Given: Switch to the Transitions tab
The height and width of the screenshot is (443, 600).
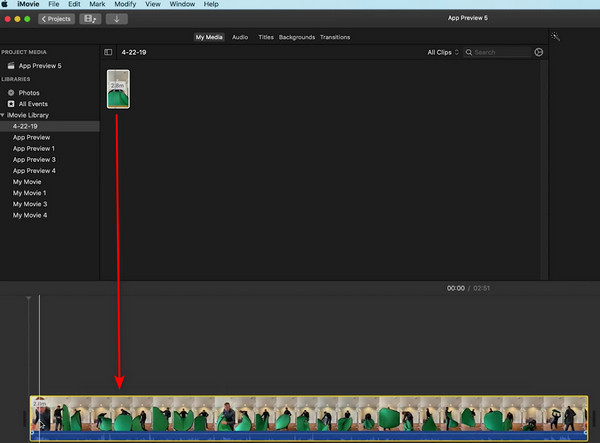Looking at the screenshot, I should coord(335,37).
